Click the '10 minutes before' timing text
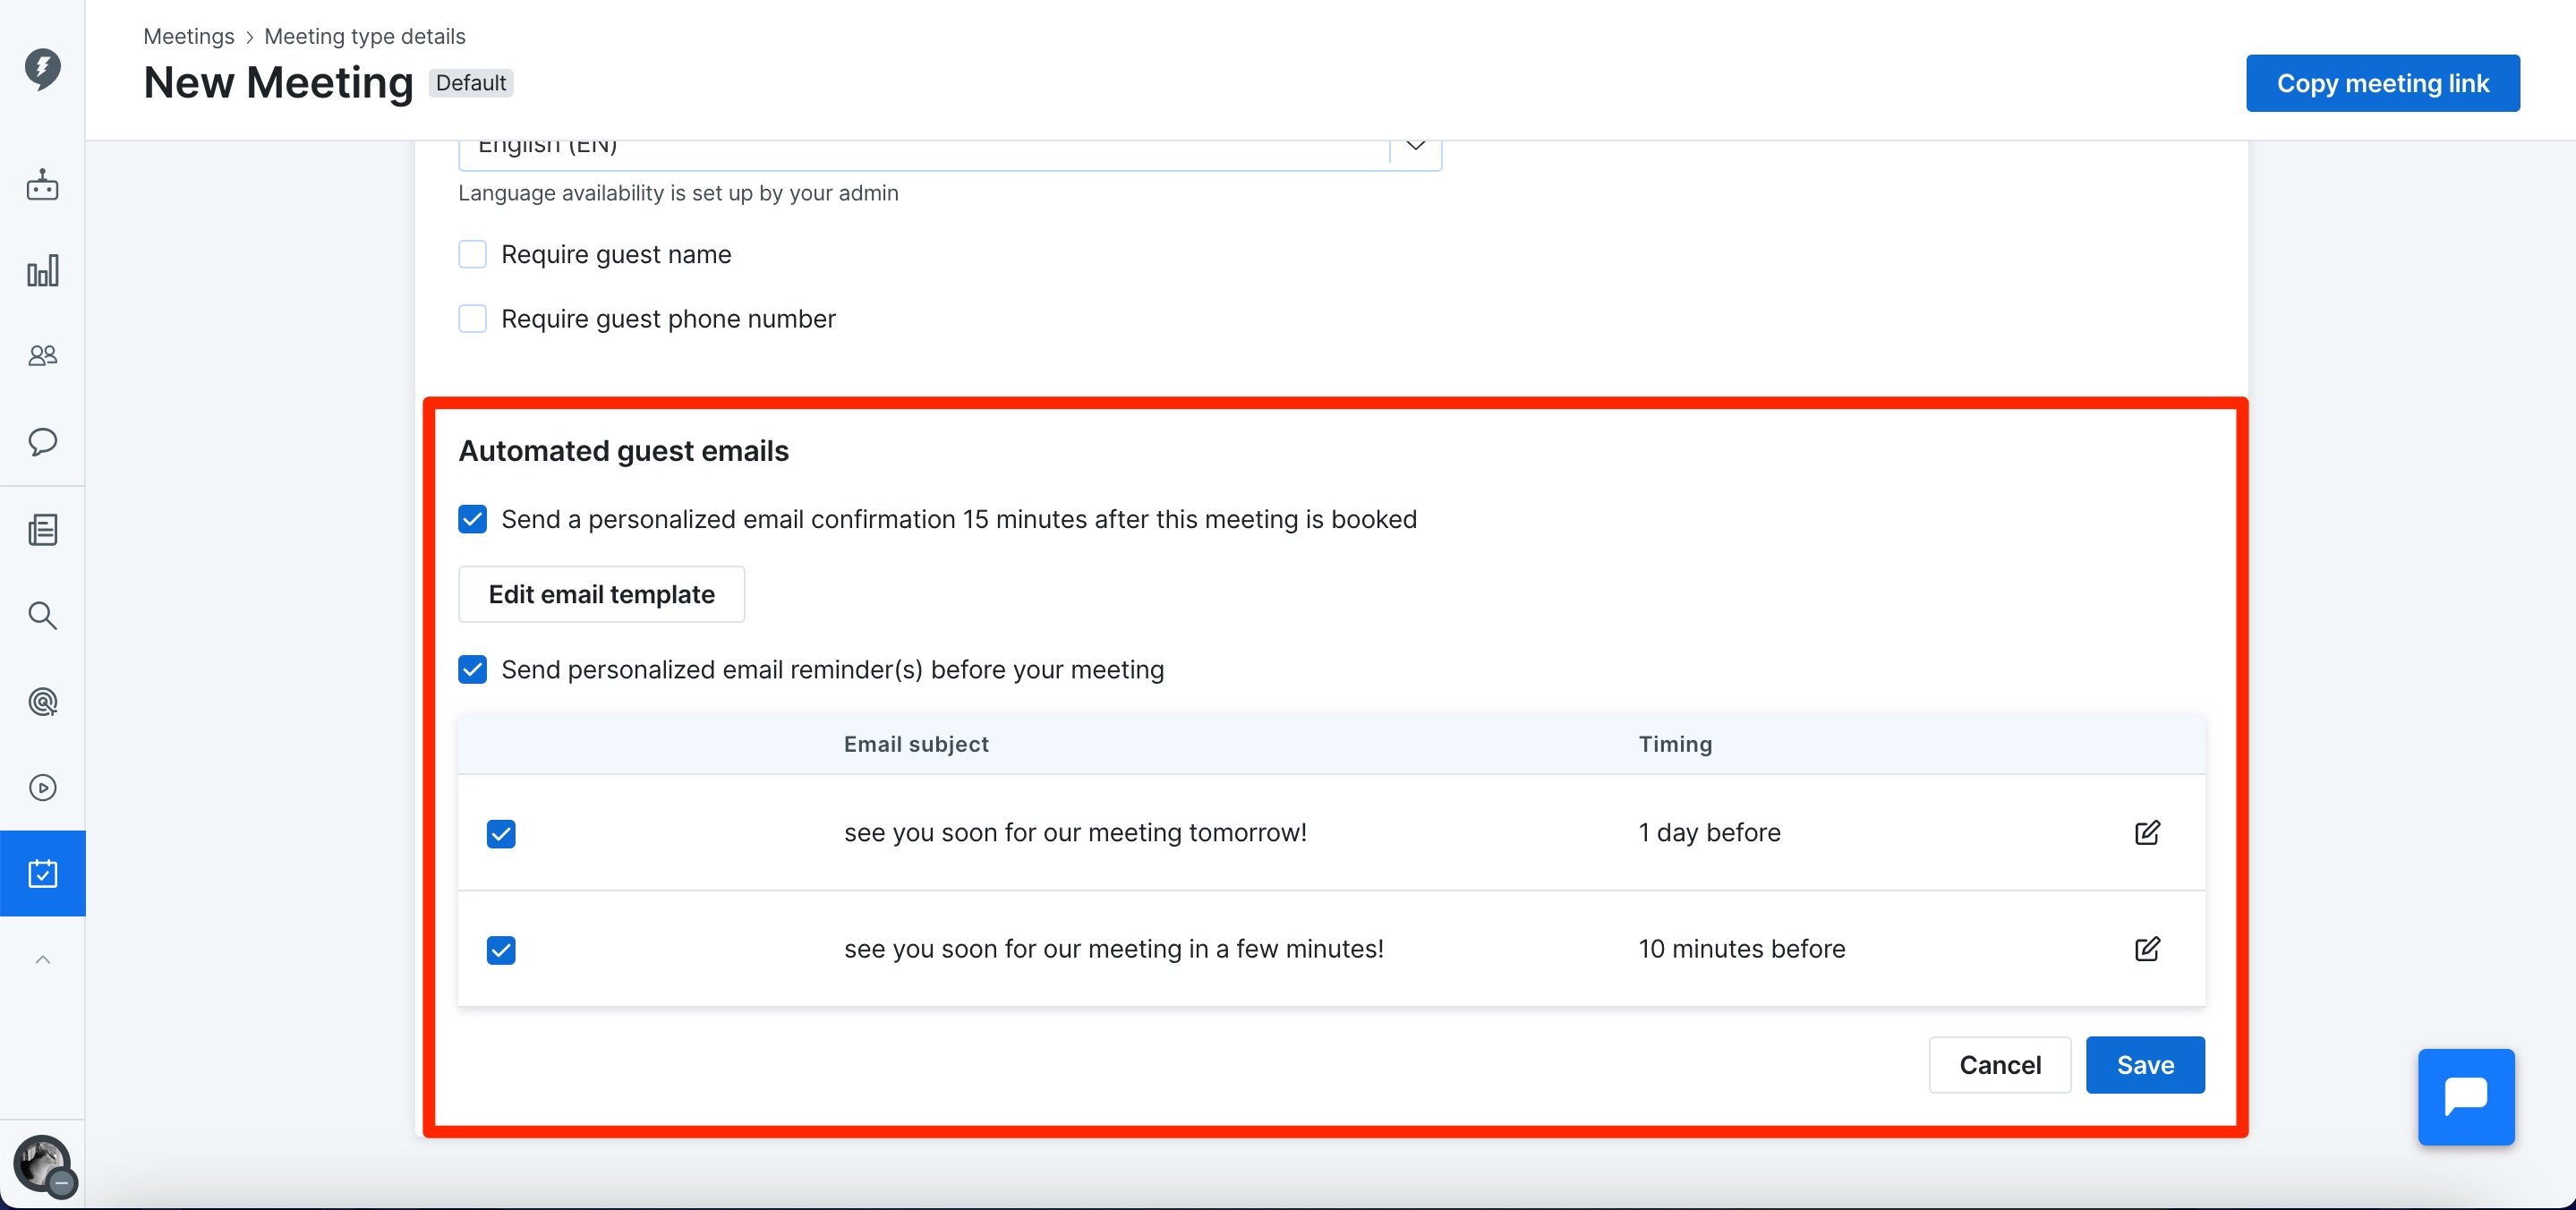 point(1740,948)
